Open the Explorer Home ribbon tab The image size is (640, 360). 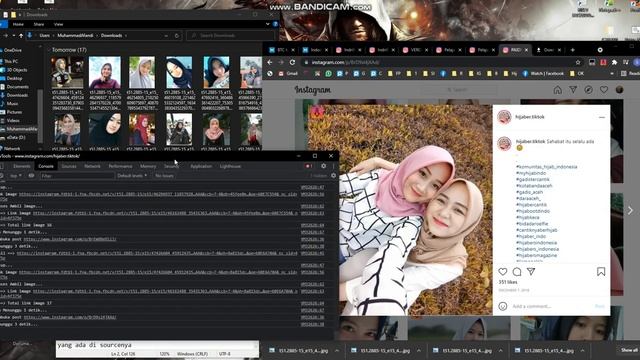pos(18,24)
